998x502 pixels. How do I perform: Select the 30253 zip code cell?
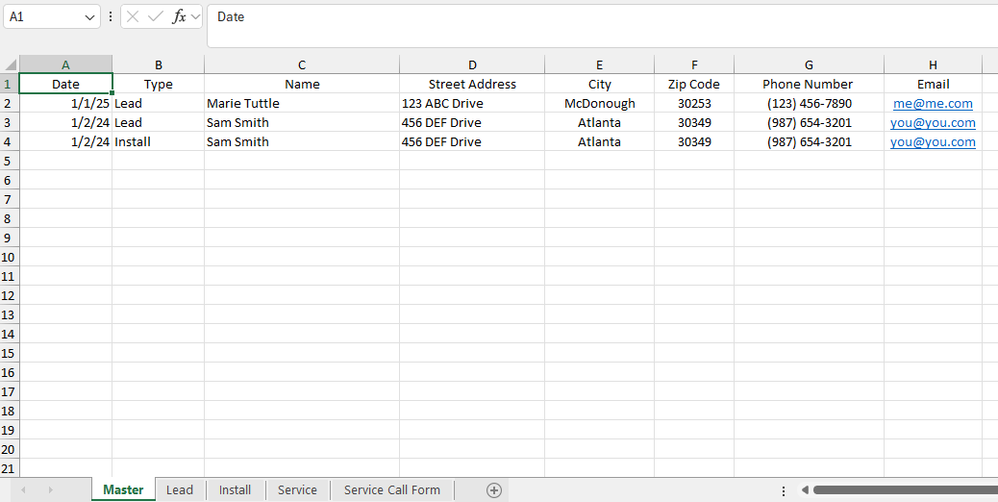pos(694,103)
